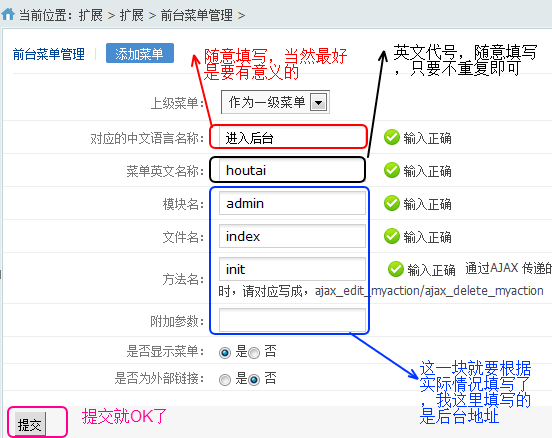
Task: Select 是 for 是否为外部链接
Action: (225, 380)
